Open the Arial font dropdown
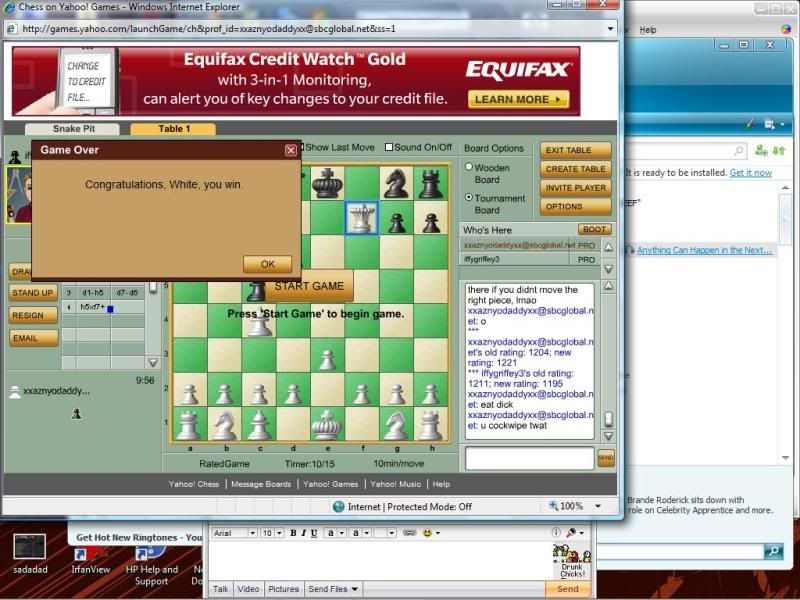 pyautogui.click(x=252, y=533)
